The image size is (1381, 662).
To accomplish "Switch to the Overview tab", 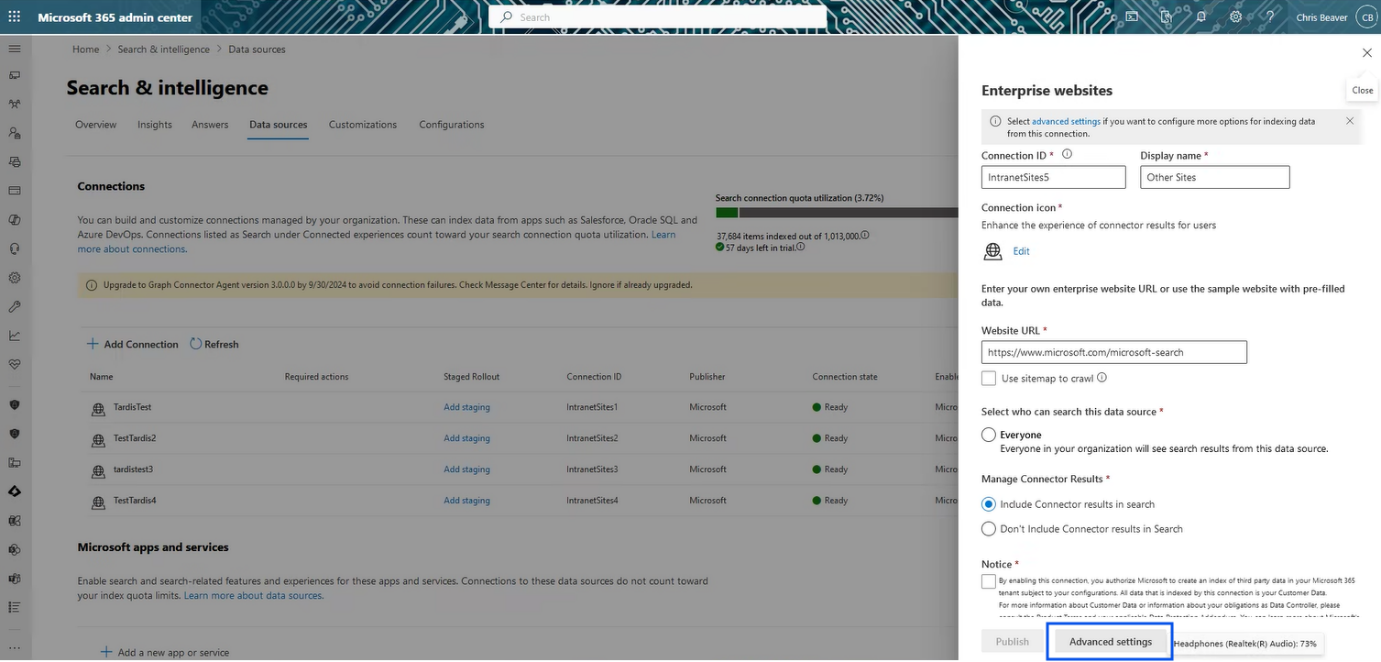I will click(96, 125).
